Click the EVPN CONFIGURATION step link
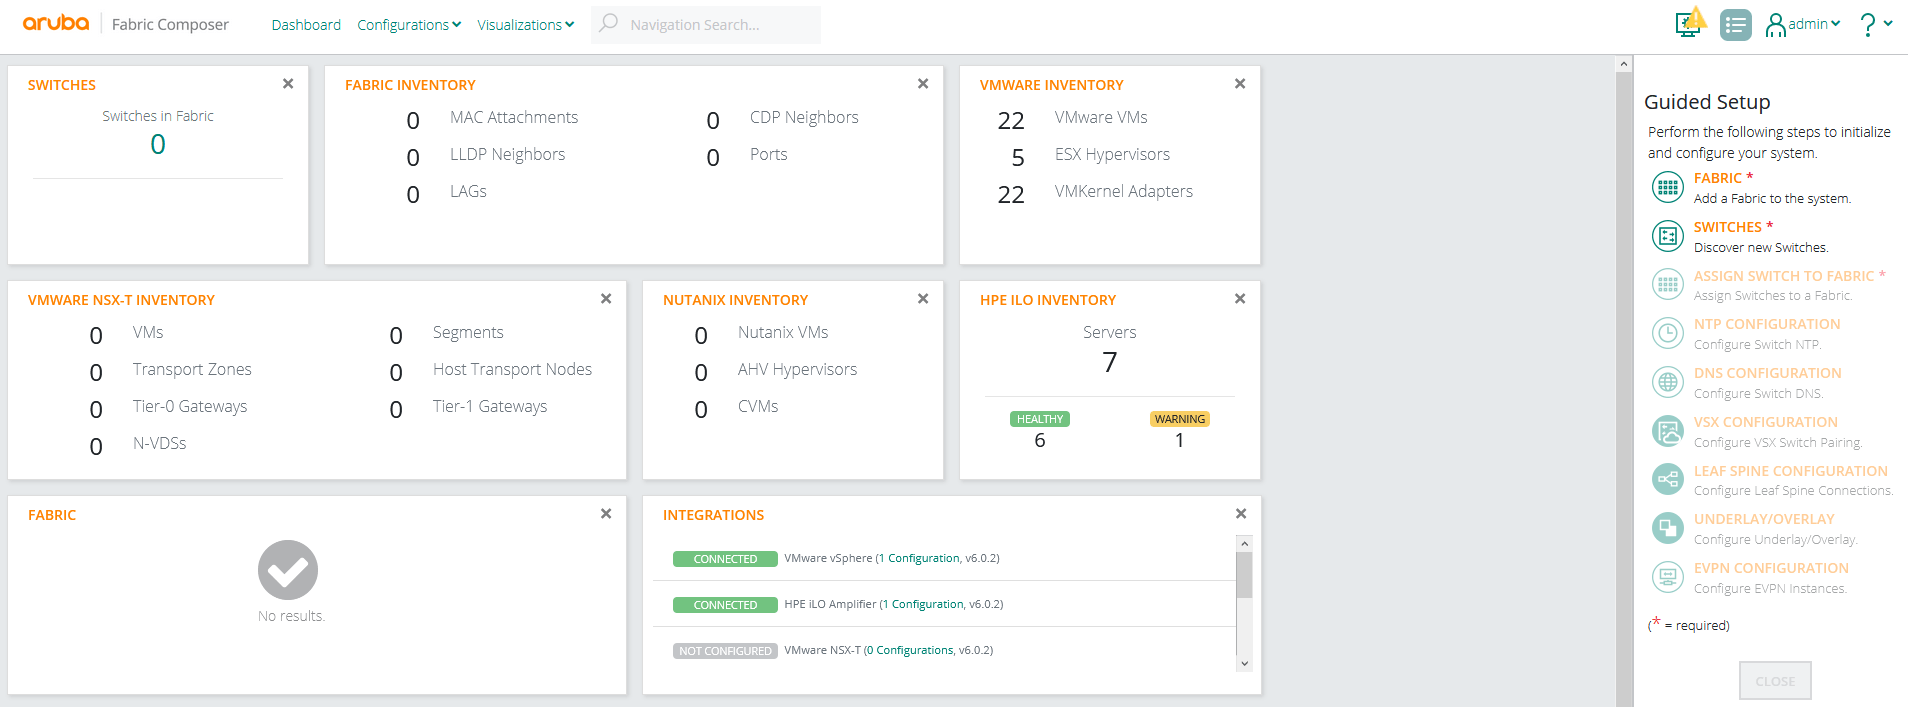1908x707 pixels. click(x=1771, y=568)
